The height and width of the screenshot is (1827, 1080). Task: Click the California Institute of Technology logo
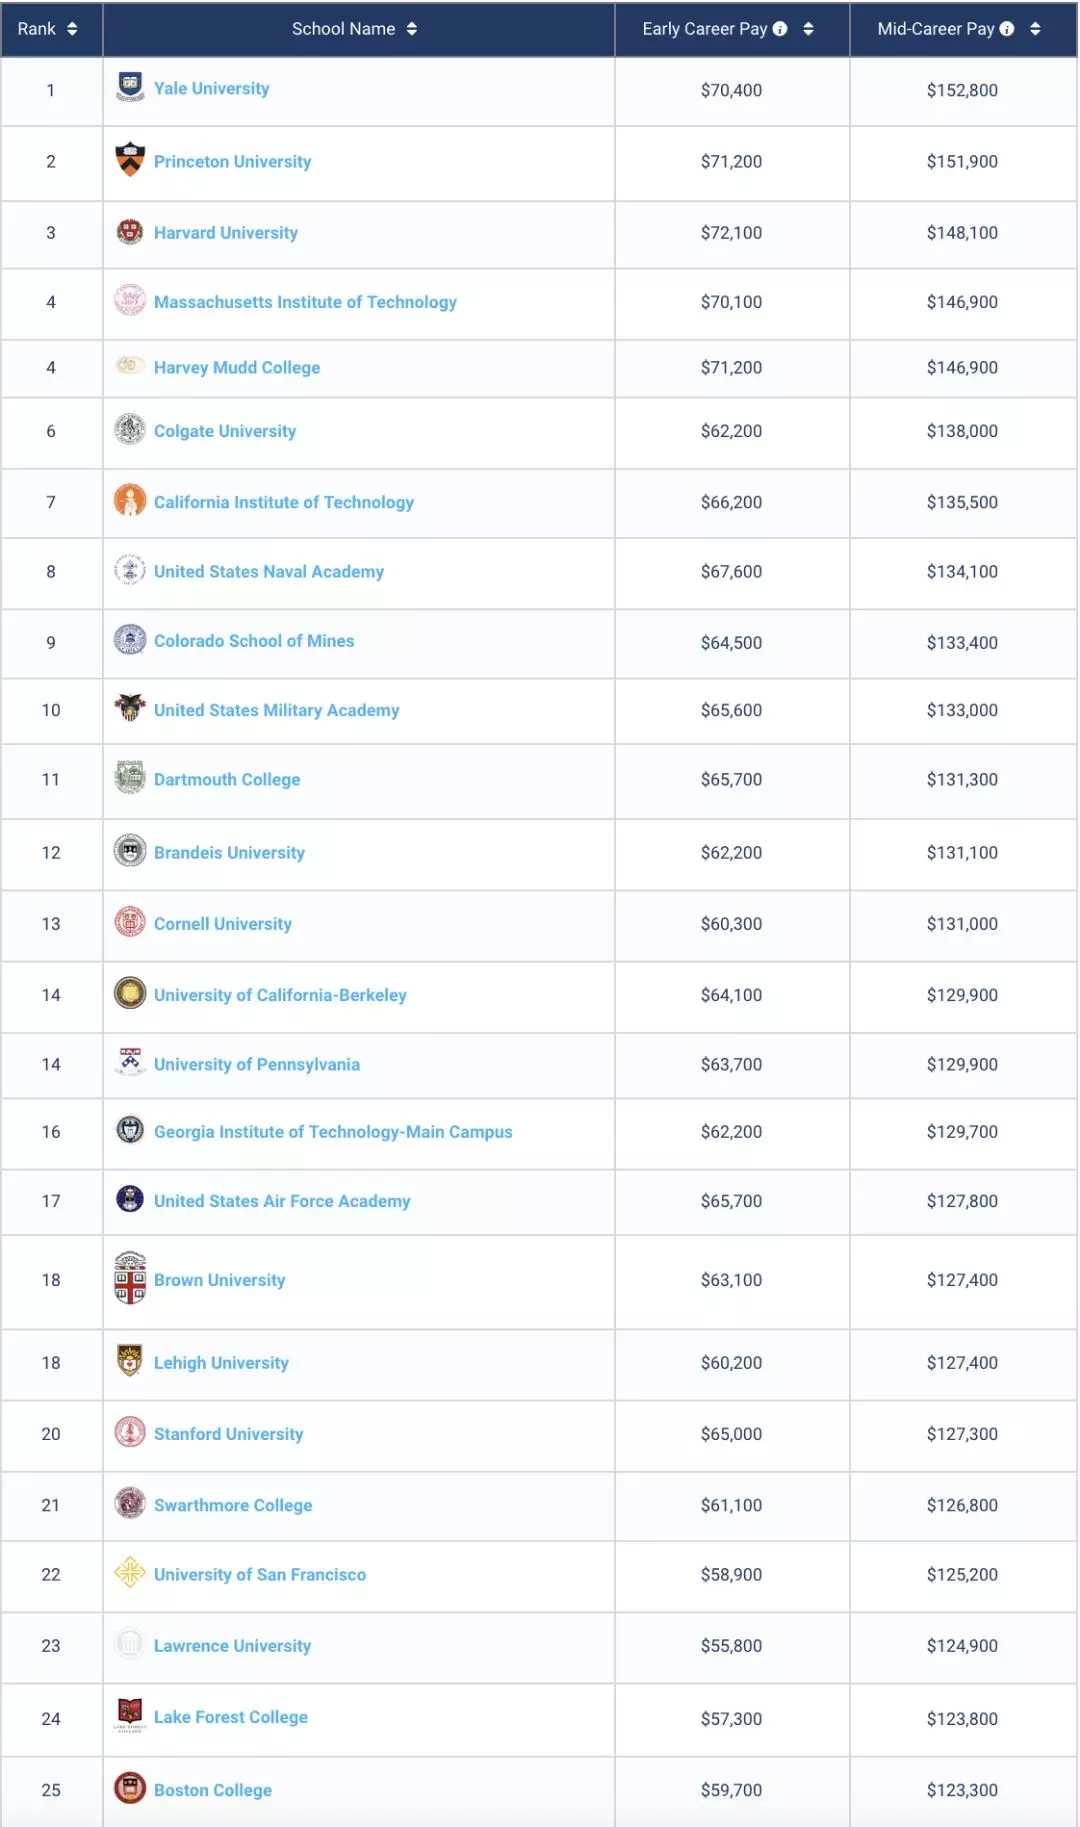pyautogui.click(x=130, y=500)
